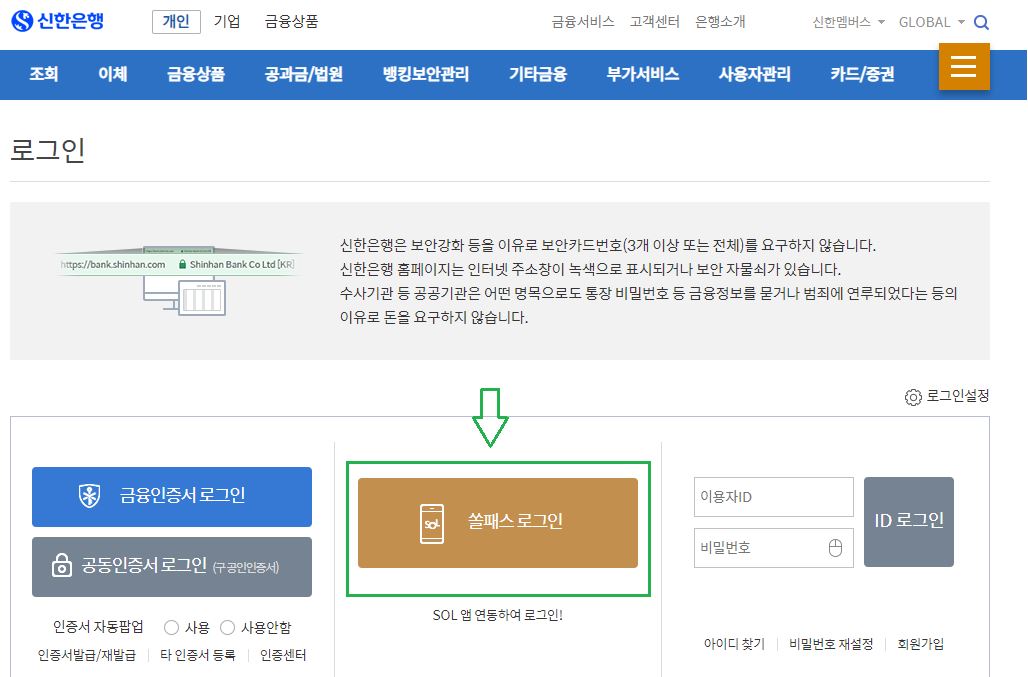
Task: Click the 'SOL 앱 연동하여 로그인!' text
Action: pyautogui.click(x=498, y=615)
